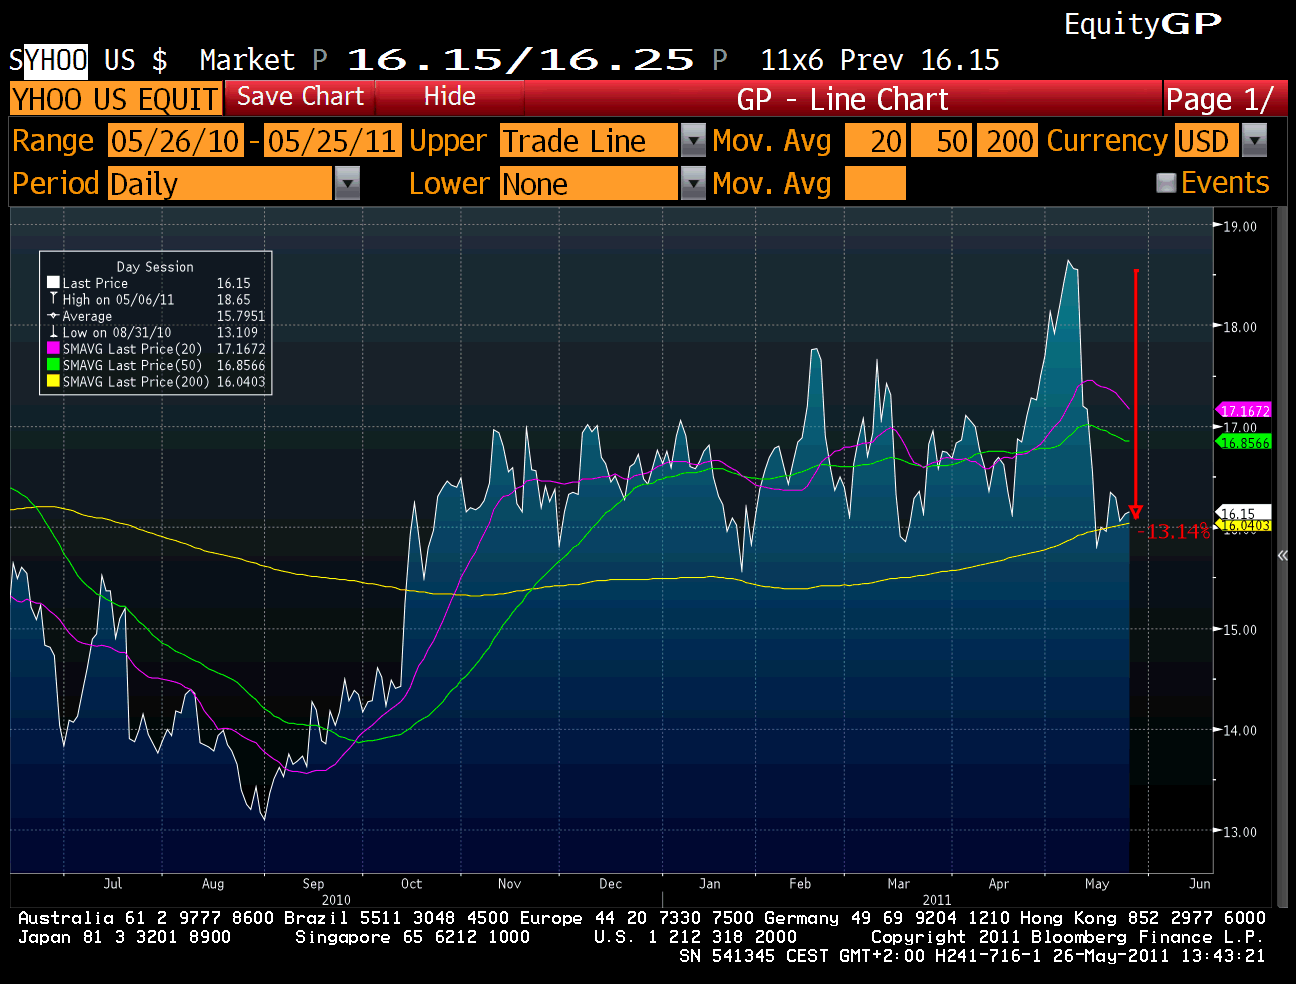Image resolution: width=1296 pixels, height=984 pixels.
Task: Open the Period Daily dropdown arrow
Action: (347, 184)
